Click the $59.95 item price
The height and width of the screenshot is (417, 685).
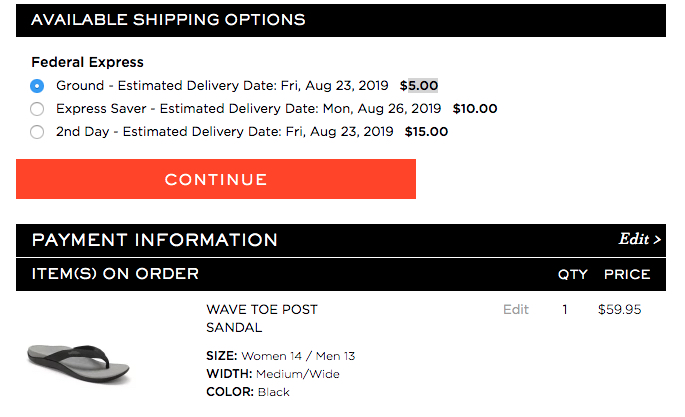click(619, 310)
